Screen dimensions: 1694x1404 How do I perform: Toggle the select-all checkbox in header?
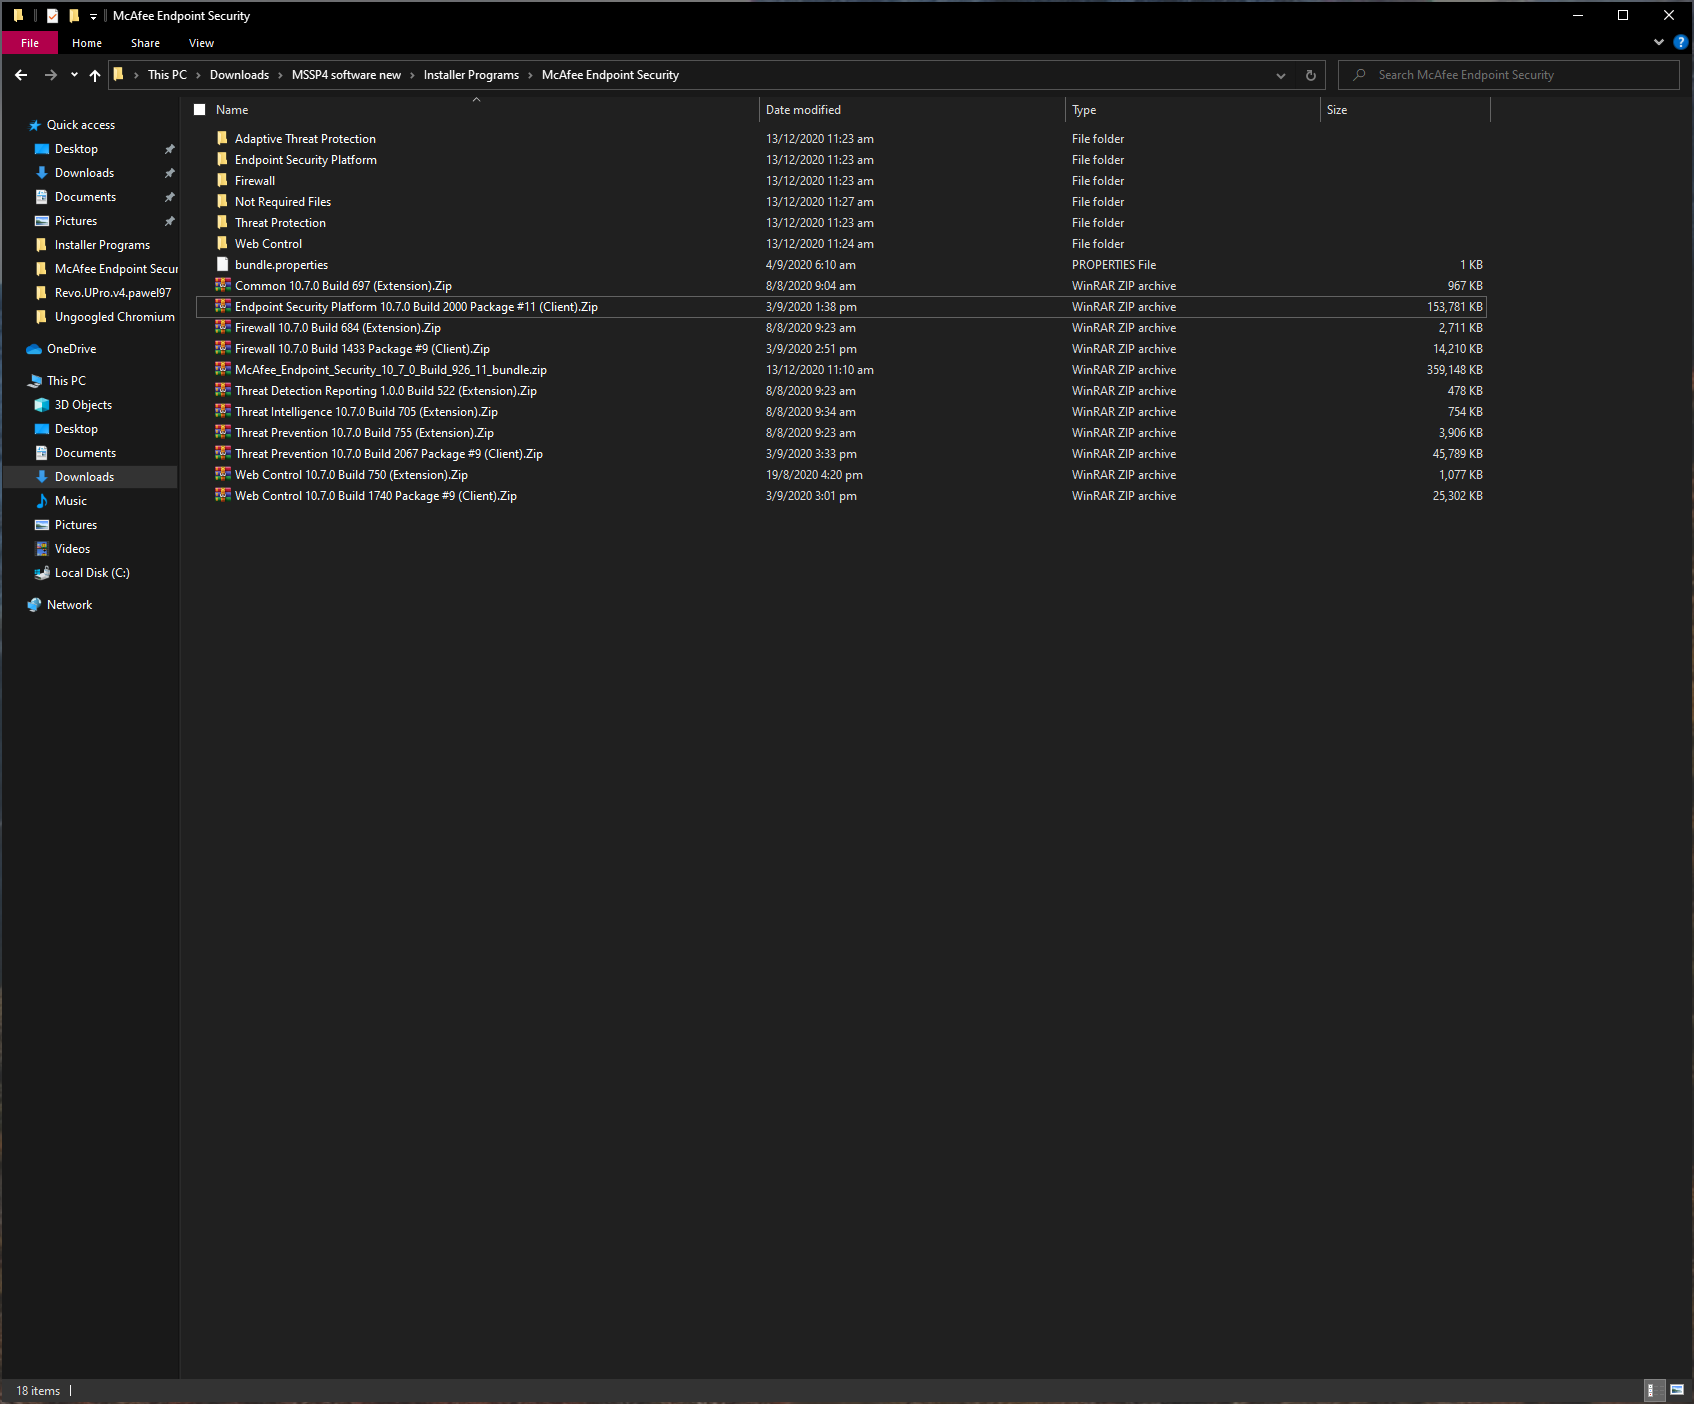point(200,110)
